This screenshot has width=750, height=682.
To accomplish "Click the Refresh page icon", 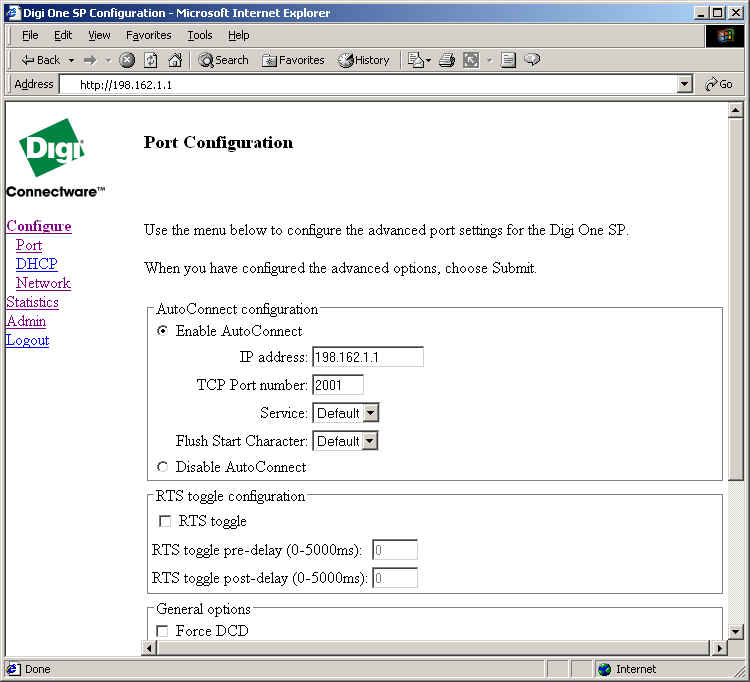I will pos(151,60).
